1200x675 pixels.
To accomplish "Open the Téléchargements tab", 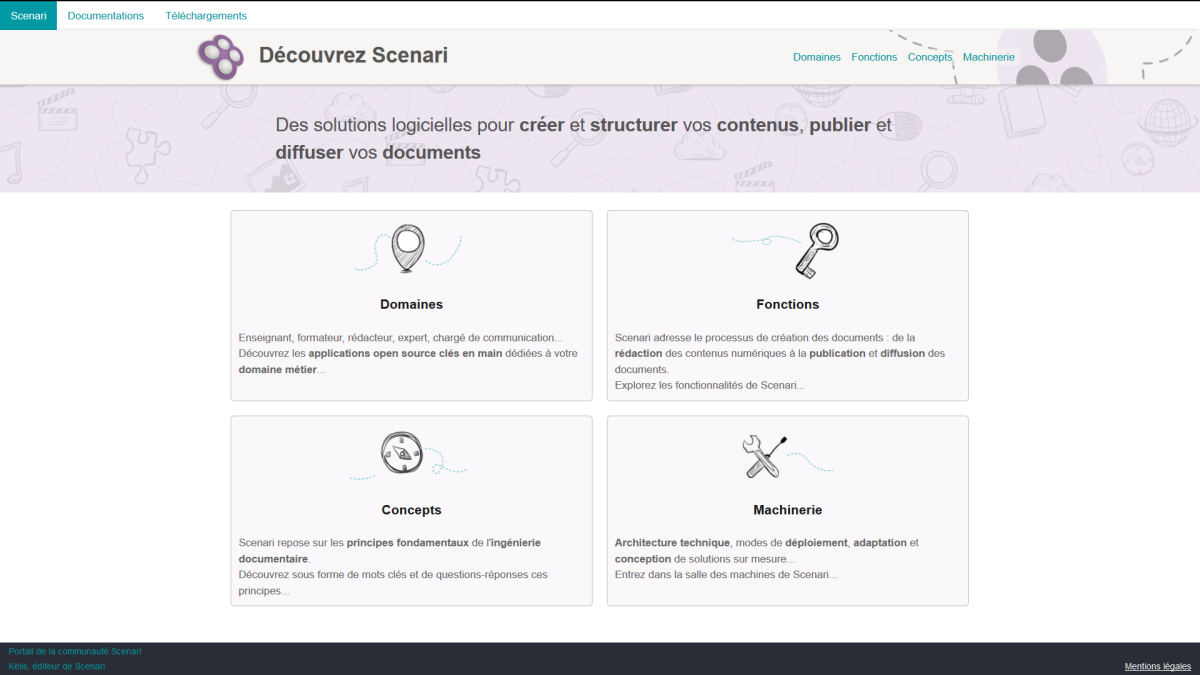I will (206, 15).
